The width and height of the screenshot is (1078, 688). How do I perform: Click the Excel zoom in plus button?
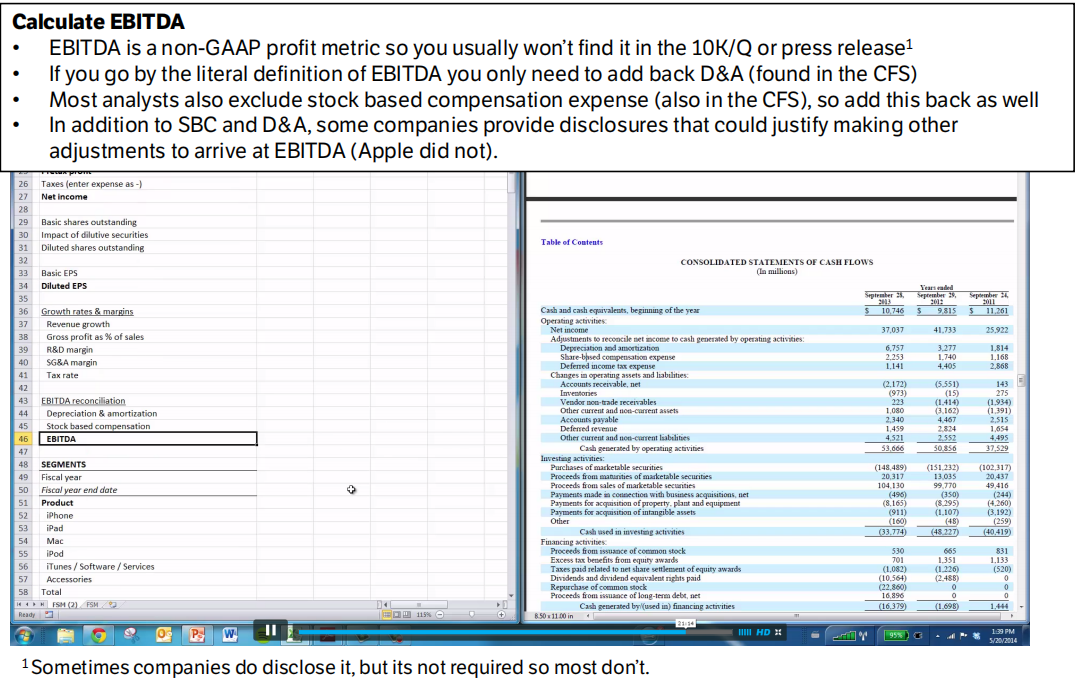(501, 614)
